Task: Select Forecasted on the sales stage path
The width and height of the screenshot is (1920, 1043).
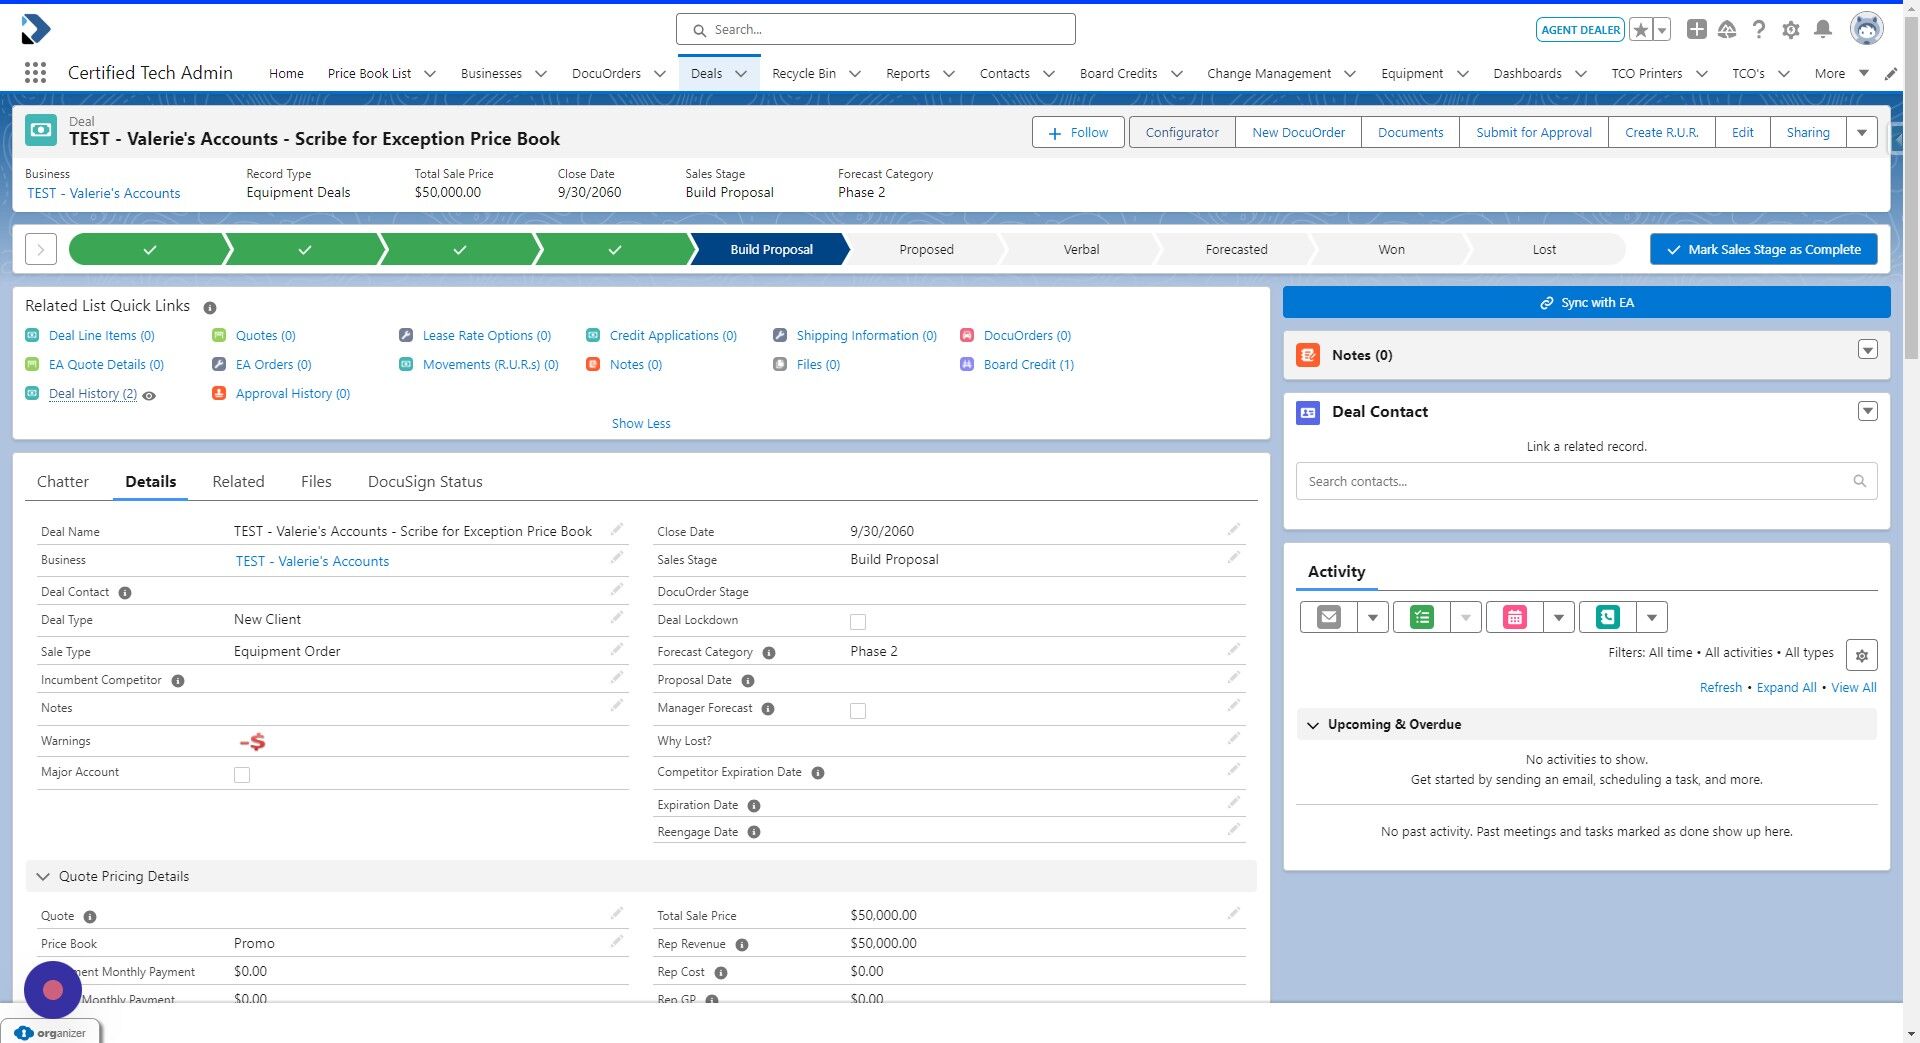Action: click(1236, 249)
